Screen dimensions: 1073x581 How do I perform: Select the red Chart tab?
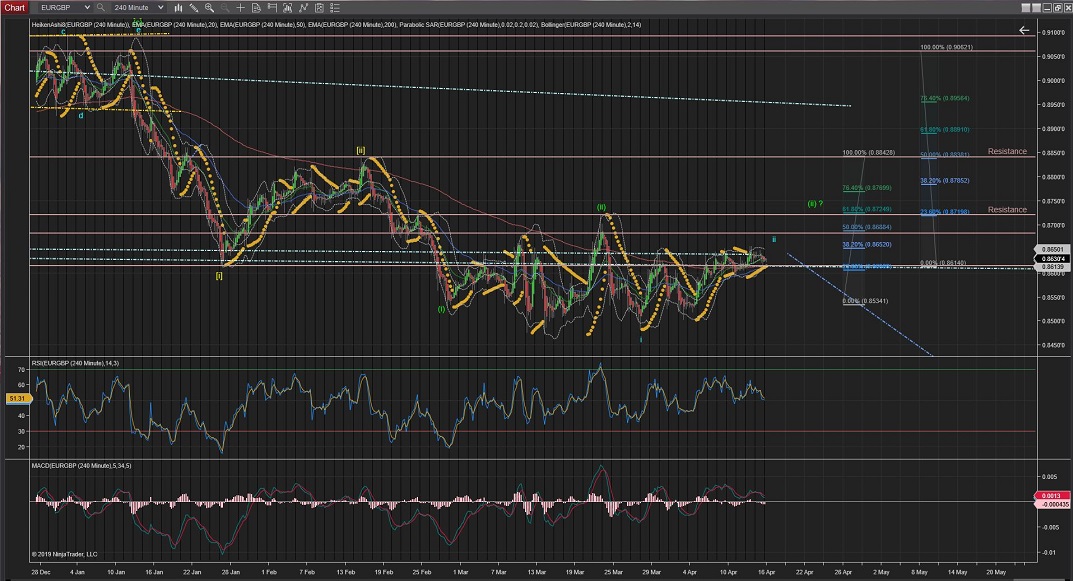(x=14, y=8)
